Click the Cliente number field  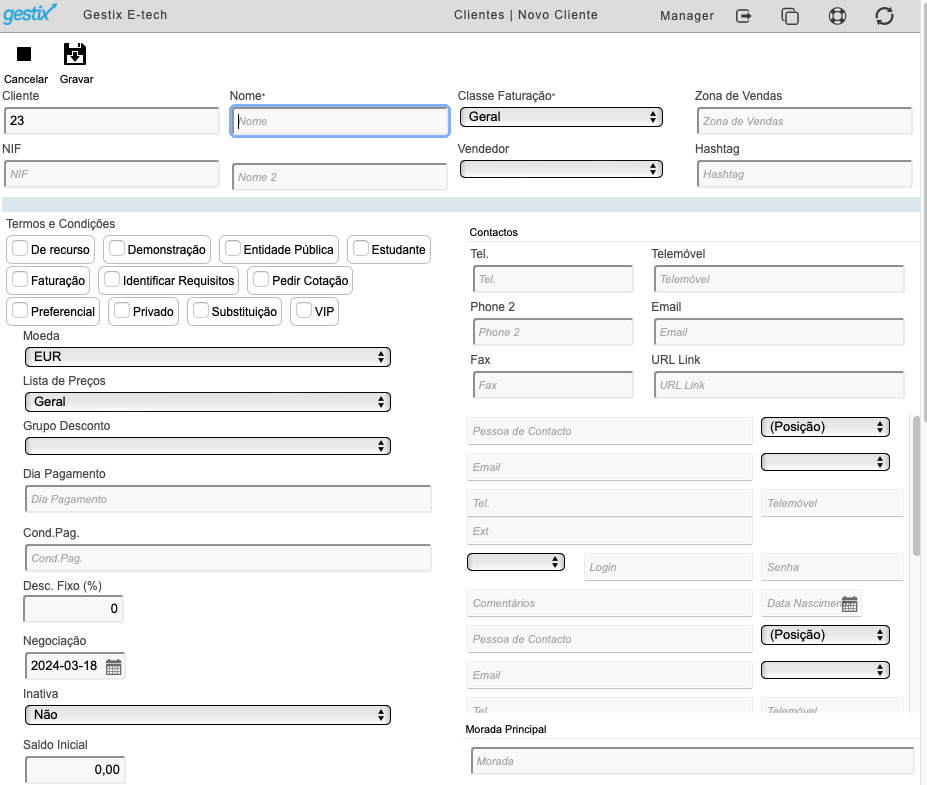112,121
